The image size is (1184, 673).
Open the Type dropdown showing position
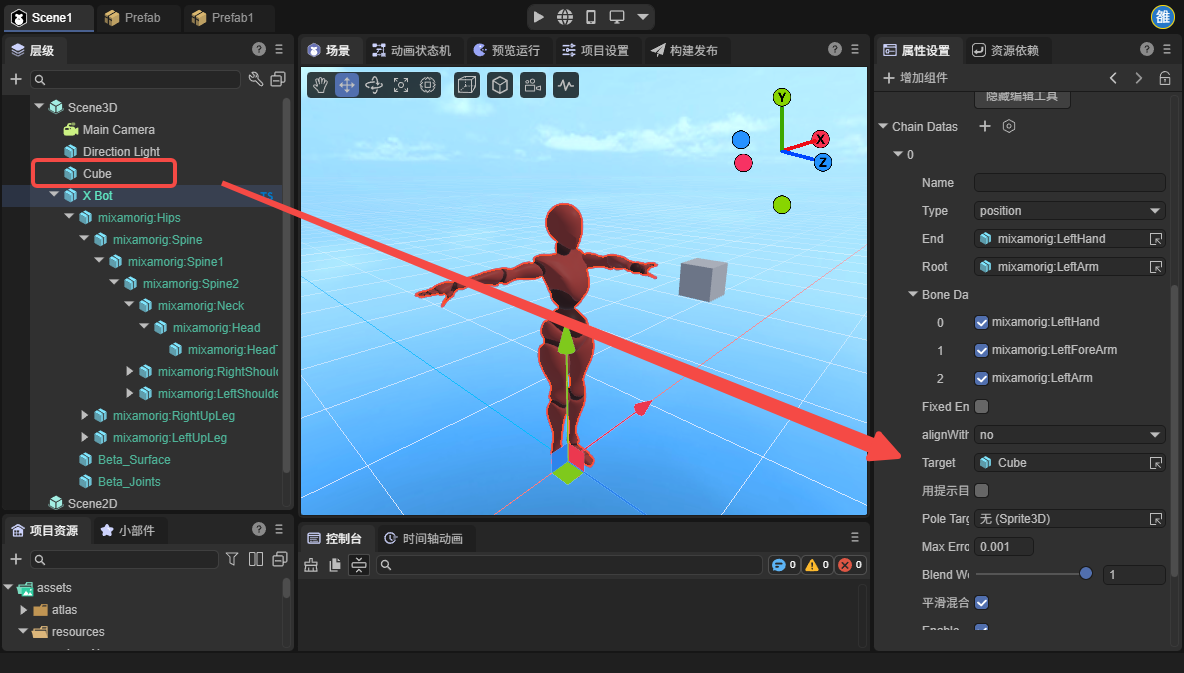coord(1069,211)
